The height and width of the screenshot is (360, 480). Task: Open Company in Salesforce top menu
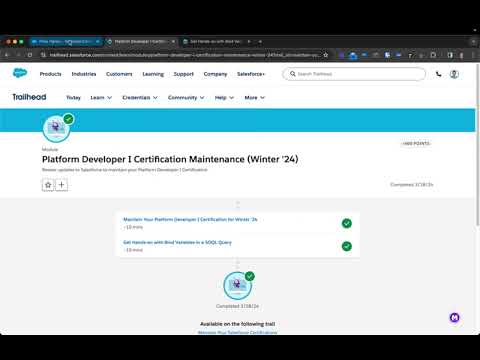[215, 74]
